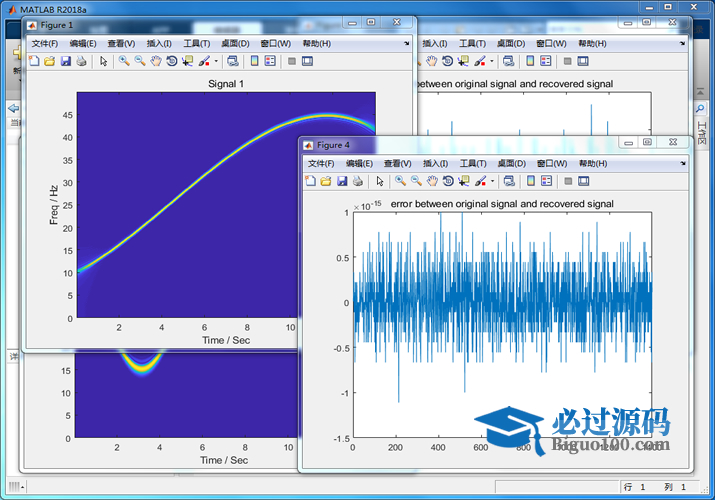Screen dimensions: 715x500
Task: Select the Pan hand tool in Figure 4
Action: coord(432,181)
